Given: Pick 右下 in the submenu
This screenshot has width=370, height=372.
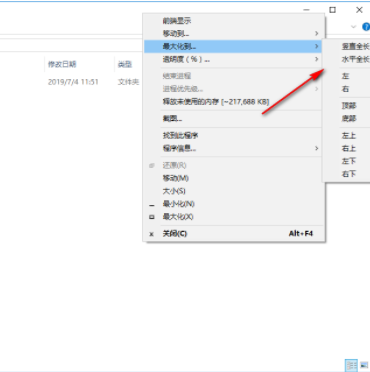Looking at the screenshot, I should tap(347, 174).
